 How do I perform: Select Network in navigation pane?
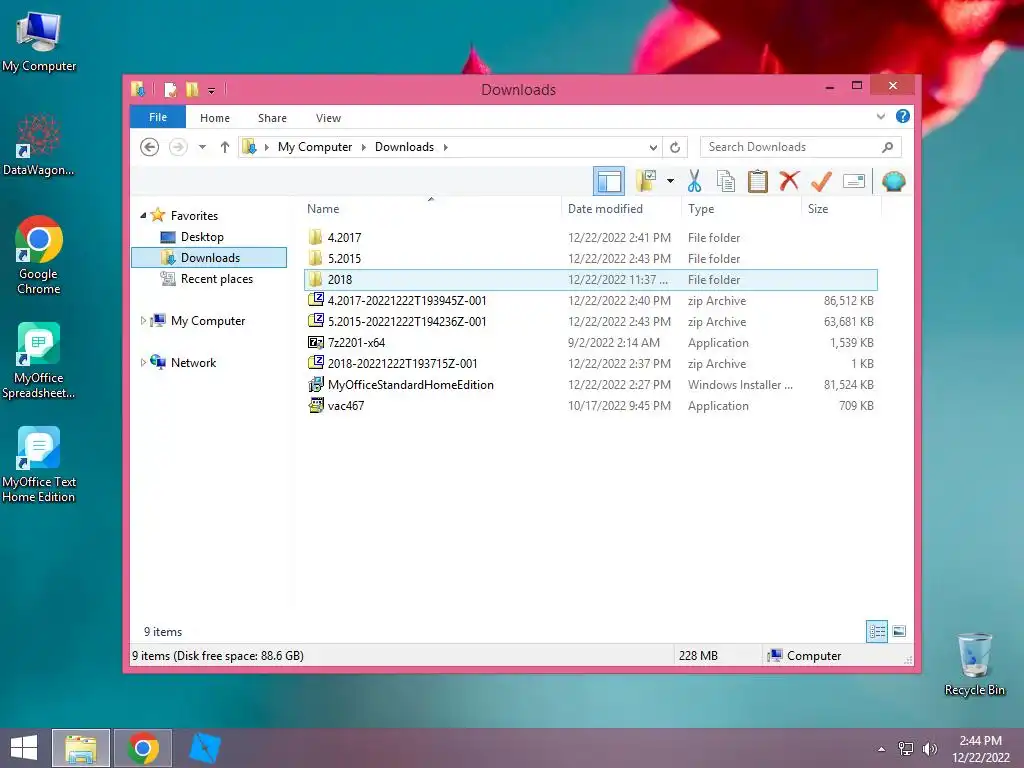click(193, 362)
